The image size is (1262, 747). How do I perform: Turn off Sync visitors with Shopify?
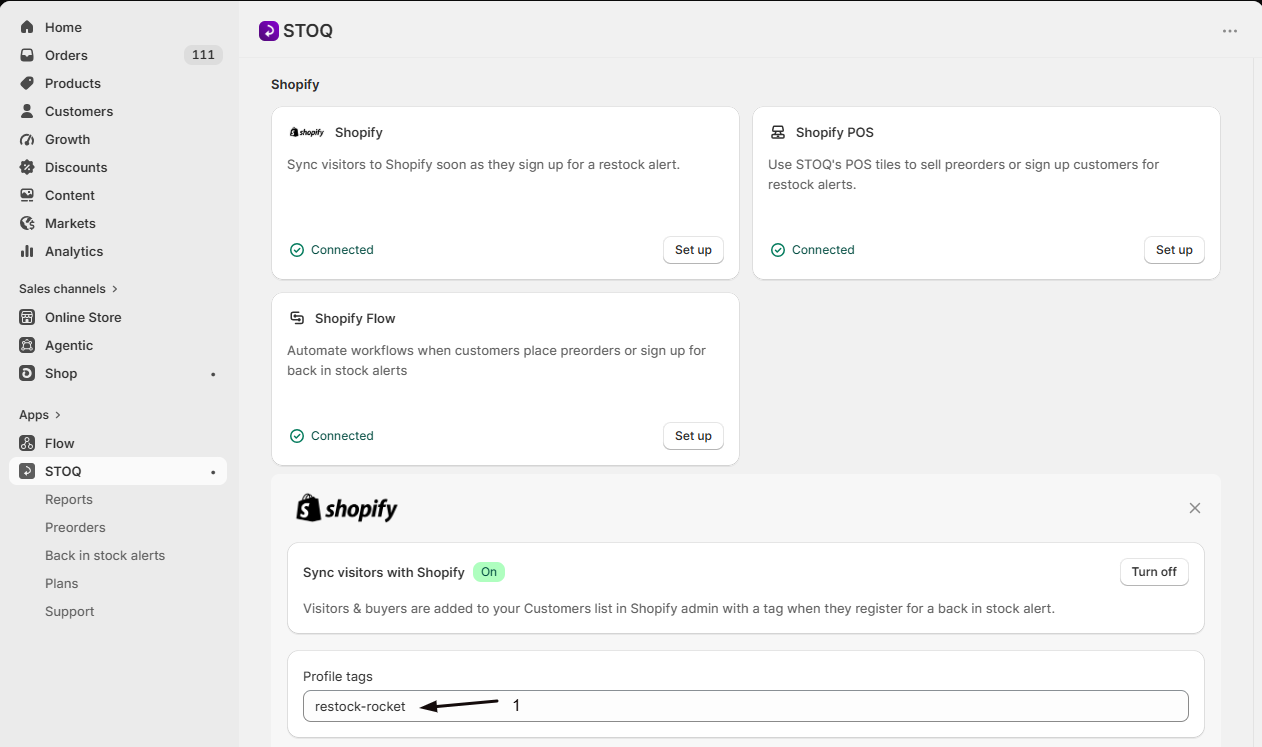pyautogui.click(x=1154, y=572)
